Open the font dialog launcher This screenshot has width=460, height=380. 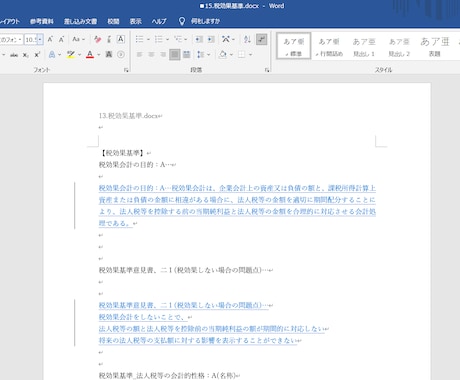[126, 70]
